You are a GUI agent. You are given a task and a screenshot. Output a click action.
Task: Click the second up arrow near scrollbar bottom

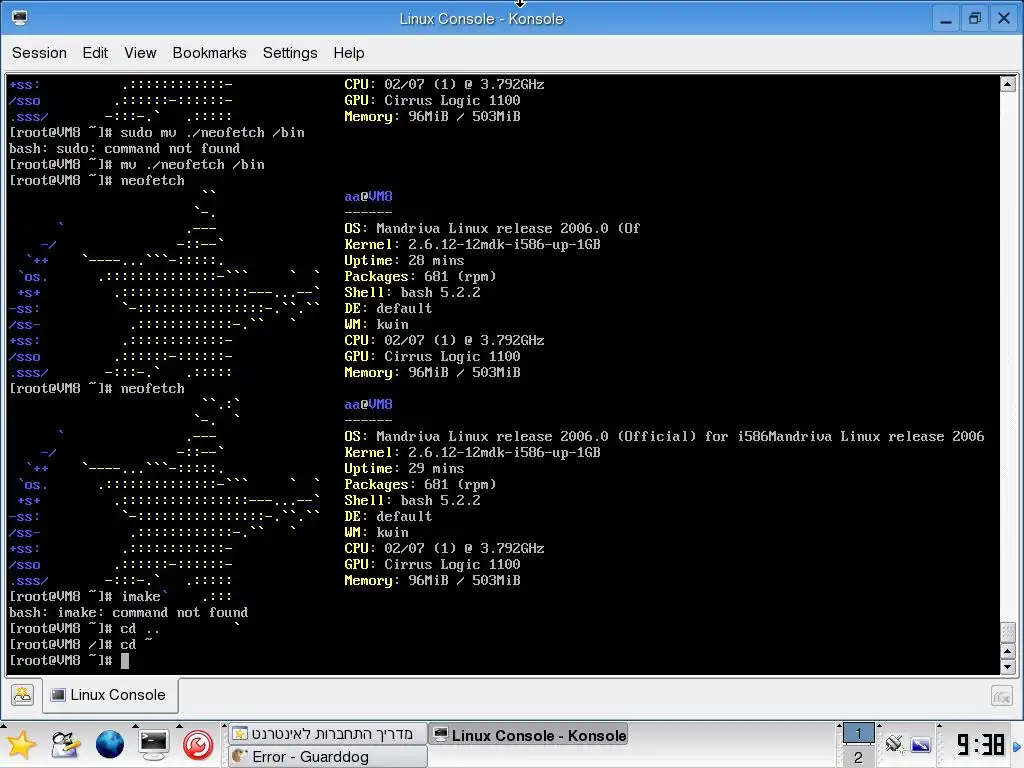click(x=1008, y=651)
